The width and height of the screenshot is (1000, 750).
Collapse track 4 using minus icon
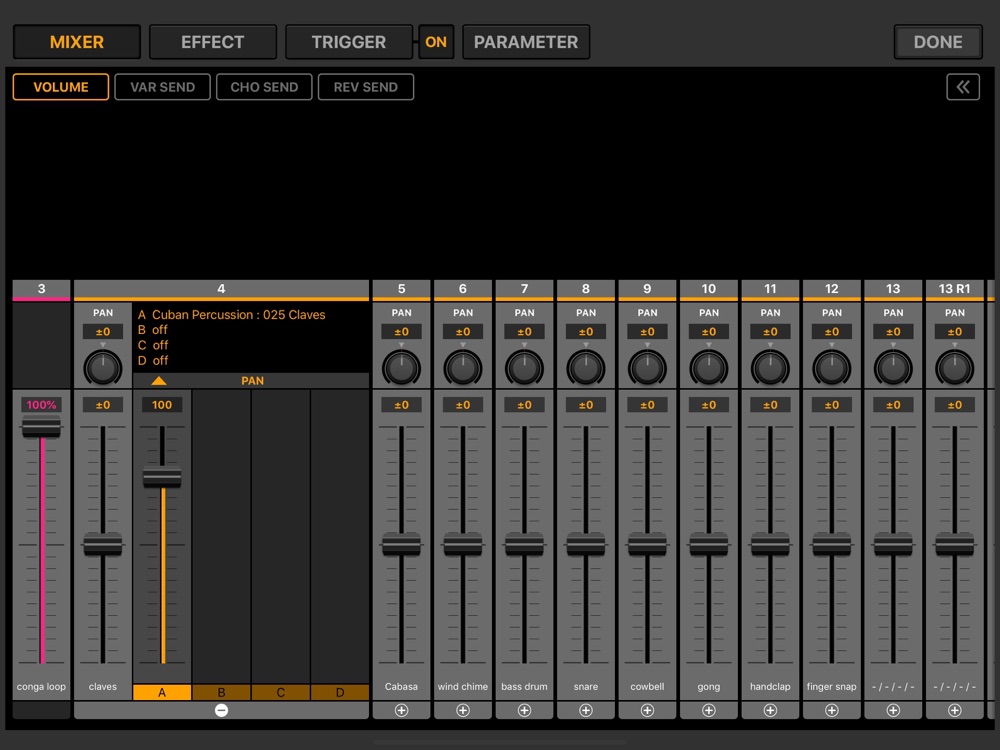221,710
